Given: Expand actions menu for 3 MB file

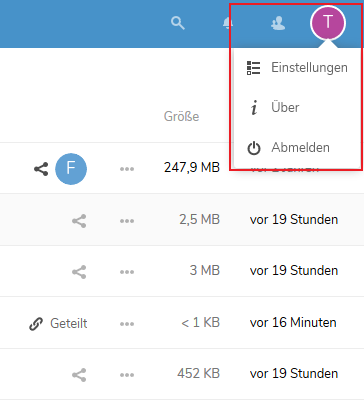Looking at the screenshot, I should click(127, 272).
